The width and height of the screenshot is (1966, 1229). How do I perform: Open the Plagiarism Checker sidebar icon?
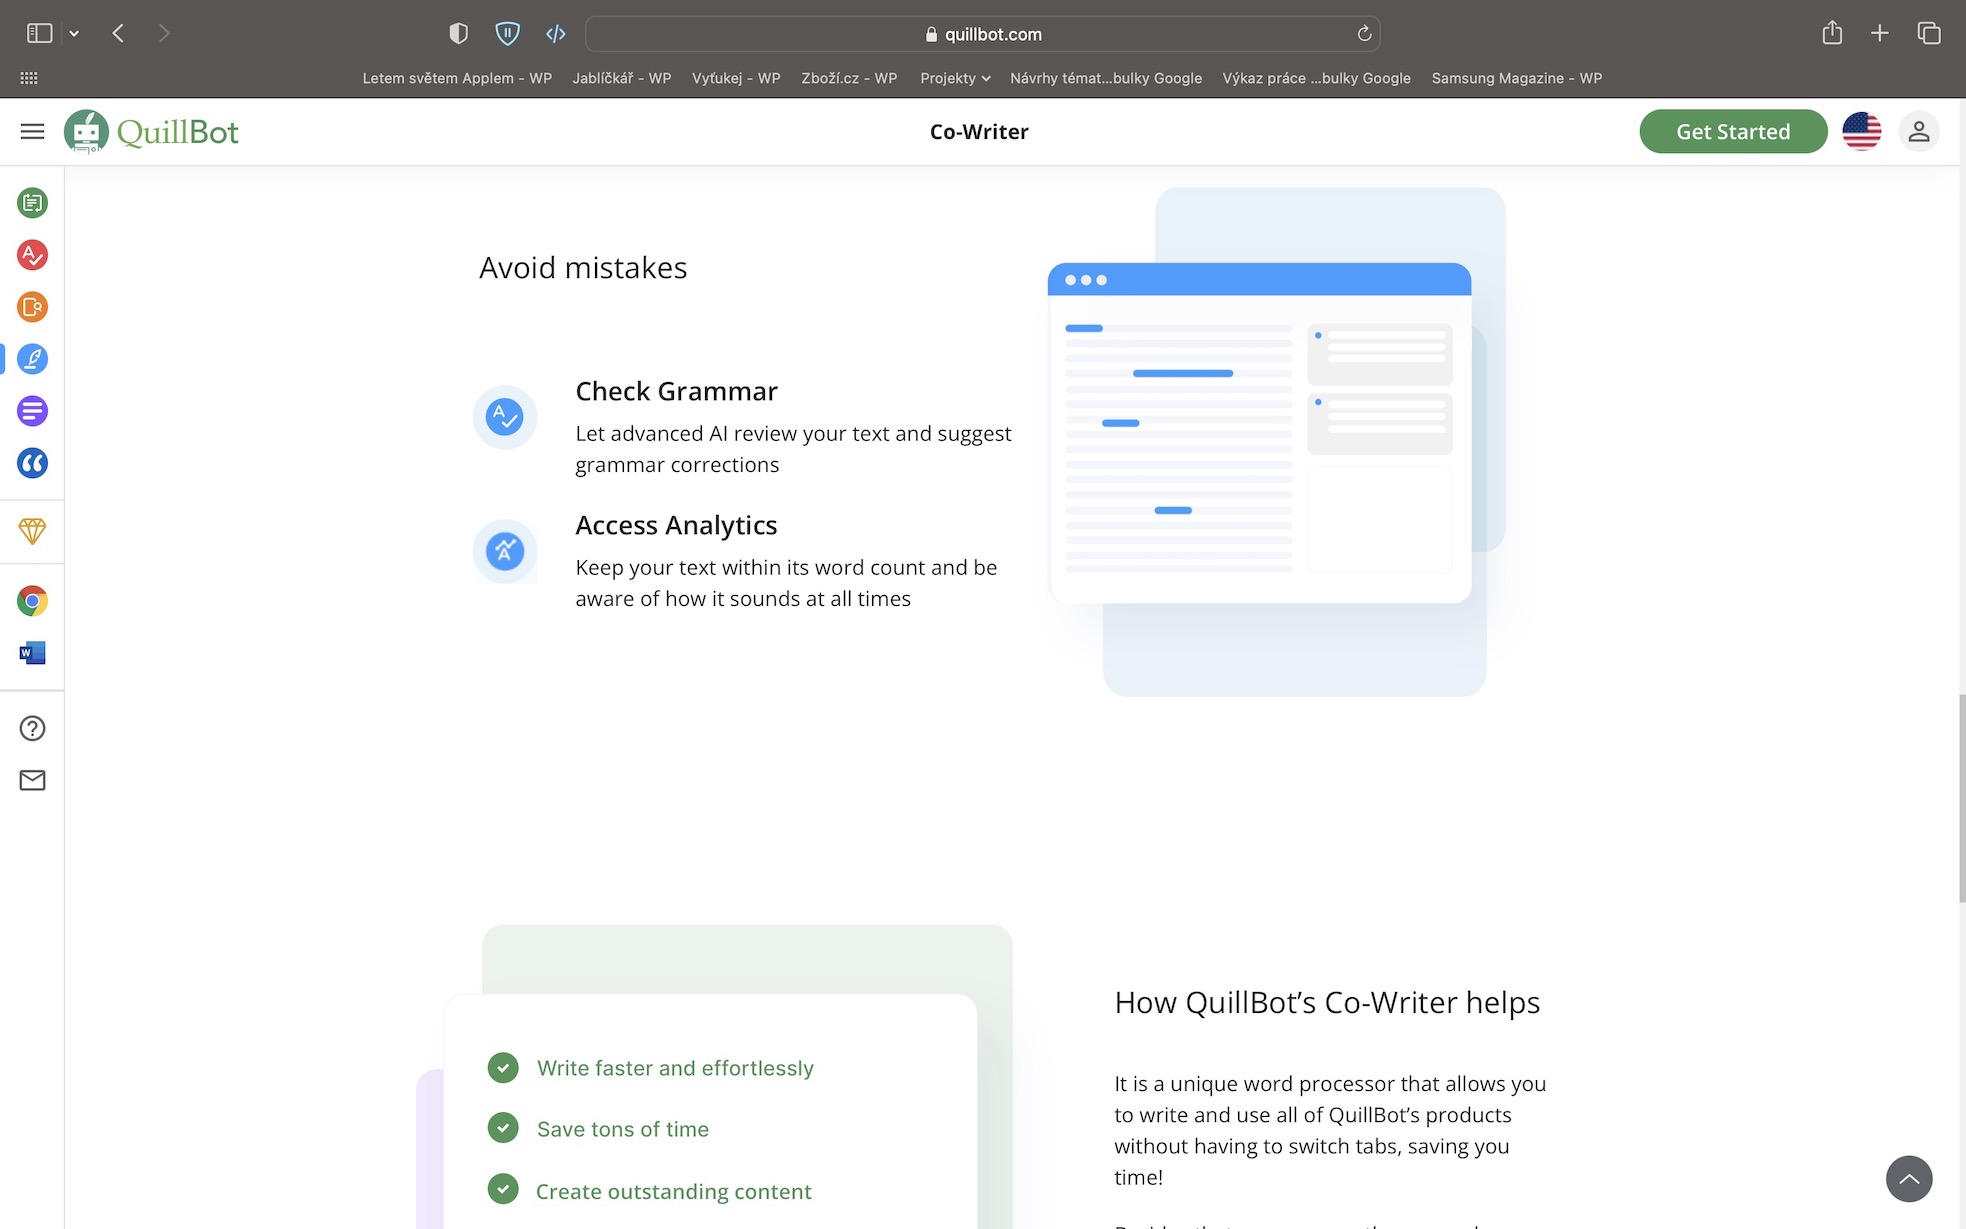tap(32, 307)
